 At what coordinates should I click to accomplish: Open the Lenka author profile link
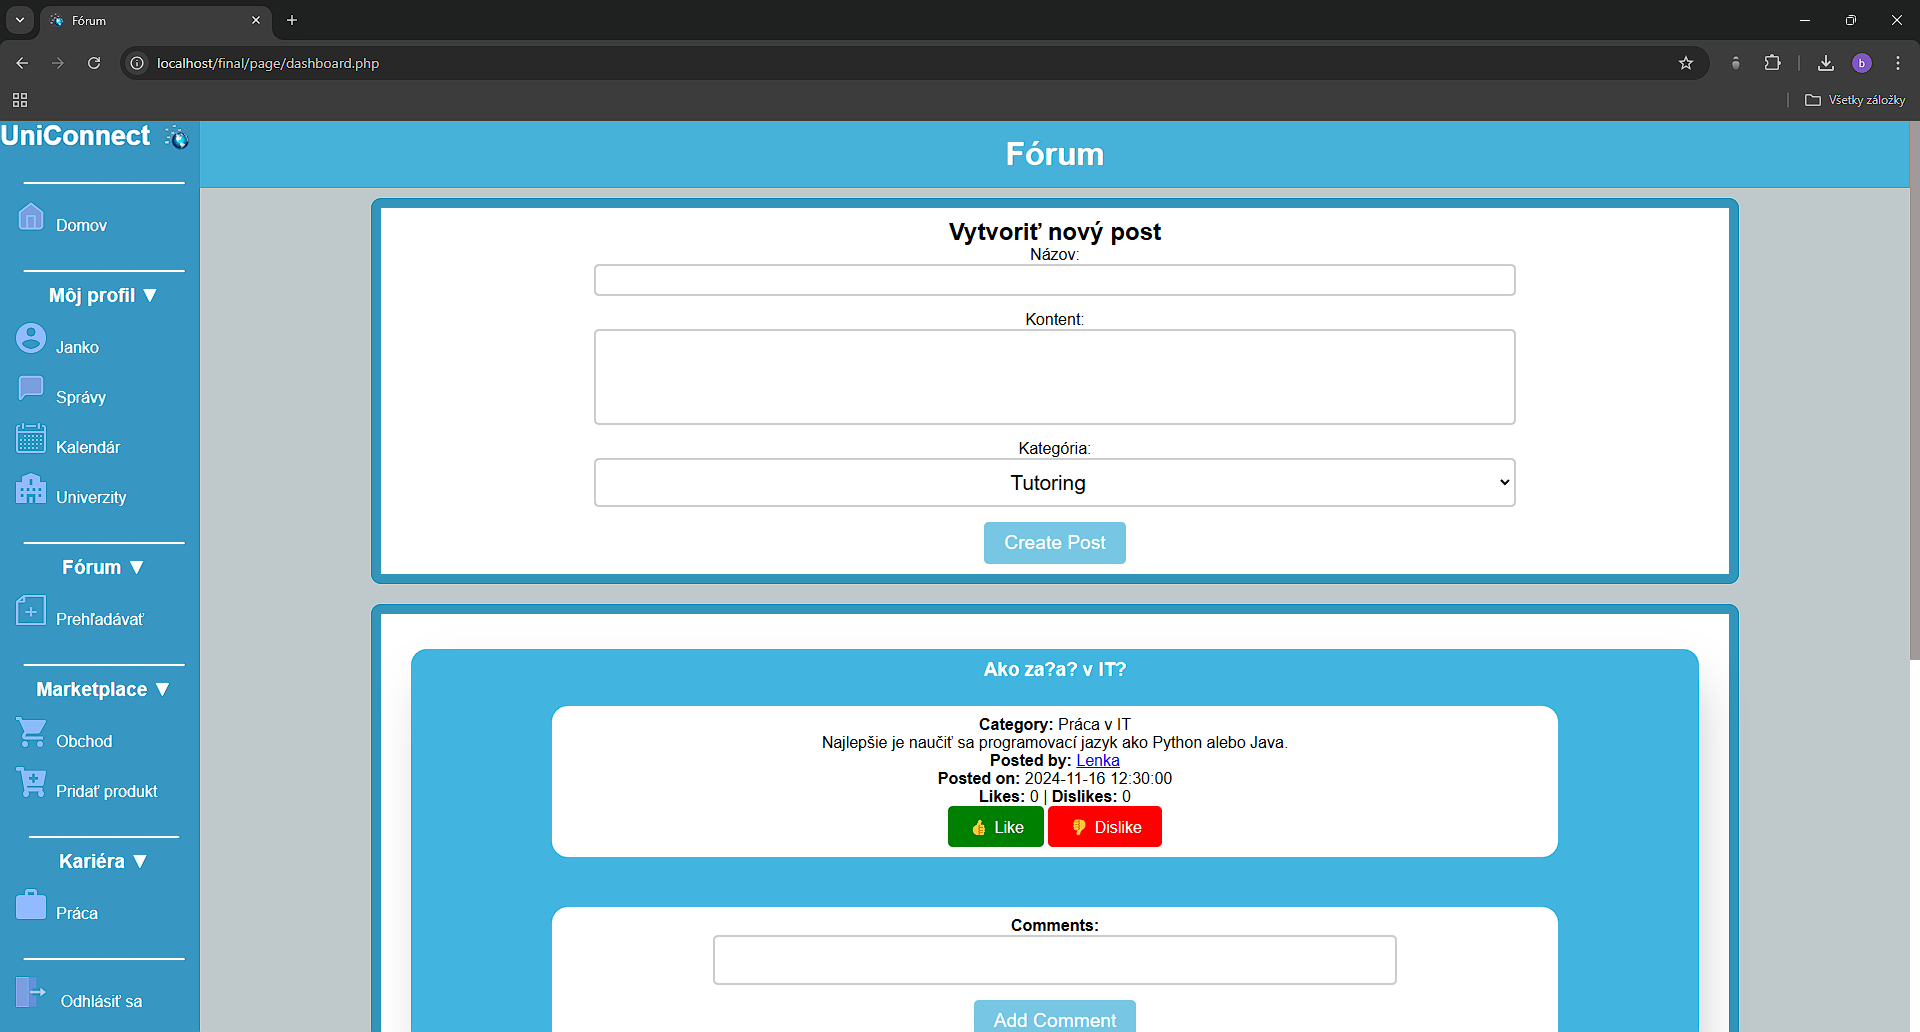1098,760
